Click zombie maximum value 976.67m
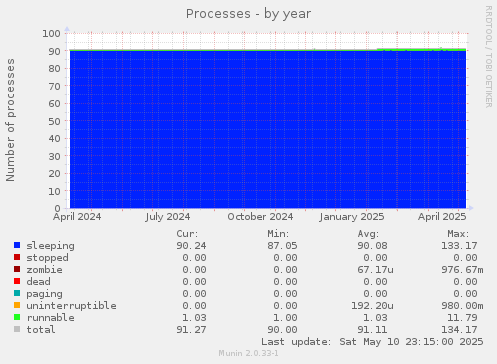Image resolution: width=497 pixels, height=364 pixels. tap(462, 270)
